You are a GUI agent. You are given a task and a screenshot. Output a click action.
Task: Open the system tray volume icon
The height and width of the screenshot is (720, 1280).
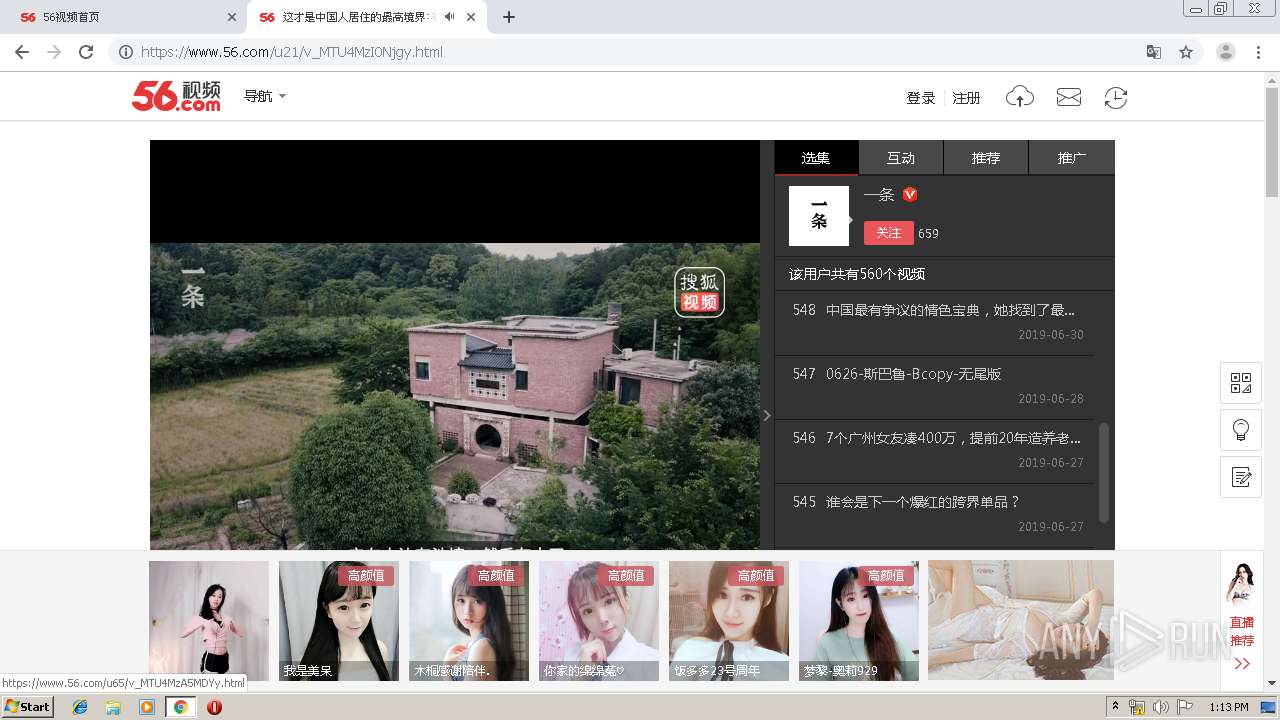point(1160,707)
